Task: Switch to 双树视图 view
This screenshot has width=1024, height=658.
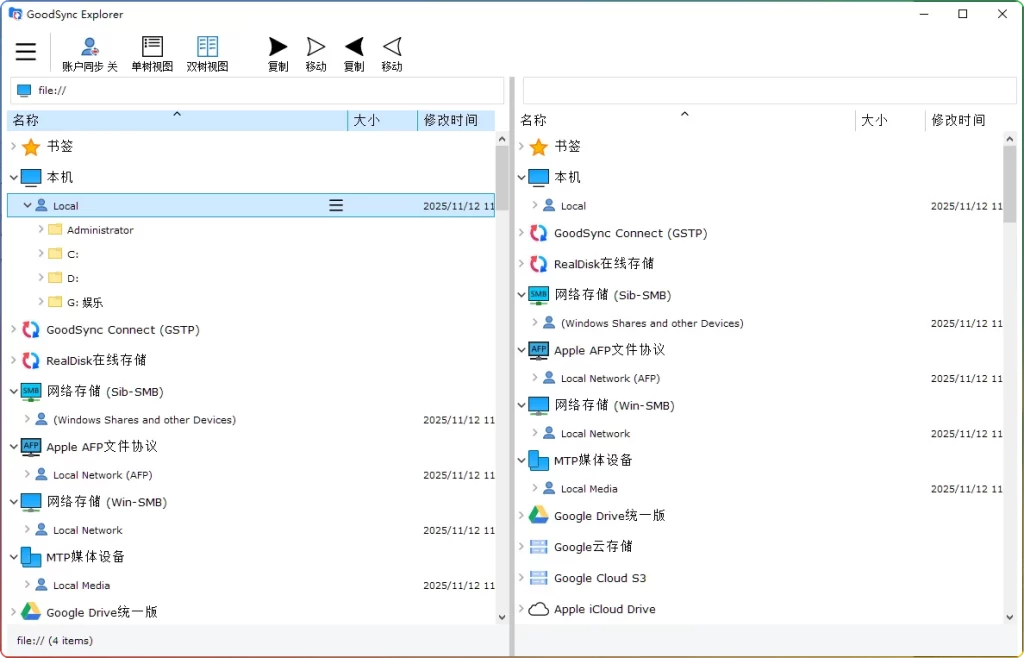Action: point(207,45)
